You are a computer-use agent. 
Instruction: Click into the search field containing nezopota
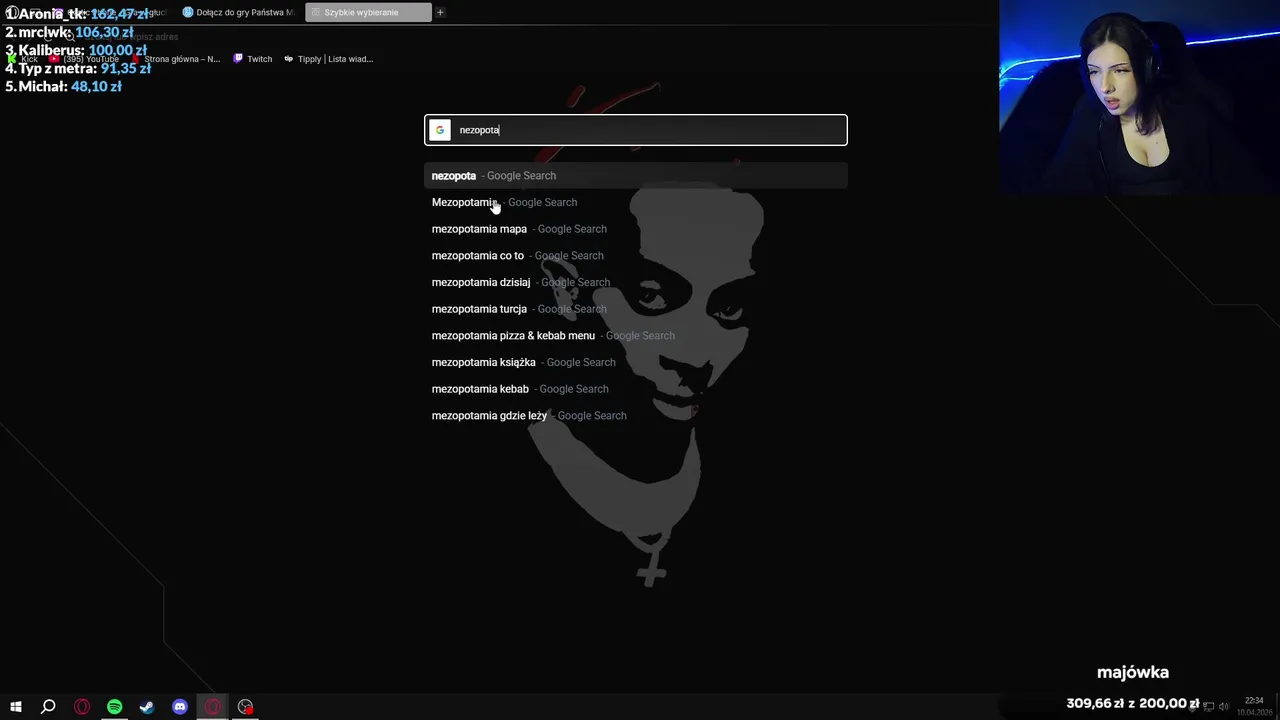[636, 130]
